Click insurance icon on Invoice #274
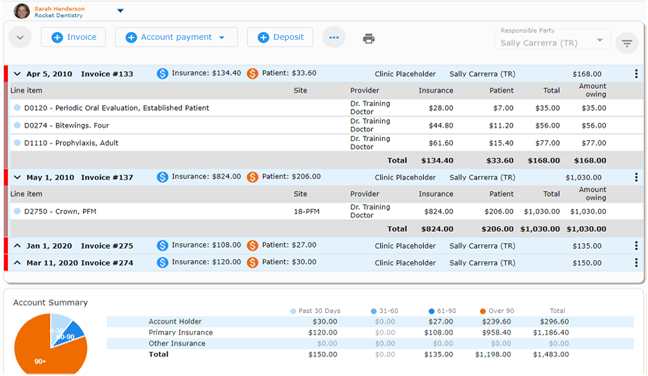This screenshot has width=648, height=376. coord(162,262)
